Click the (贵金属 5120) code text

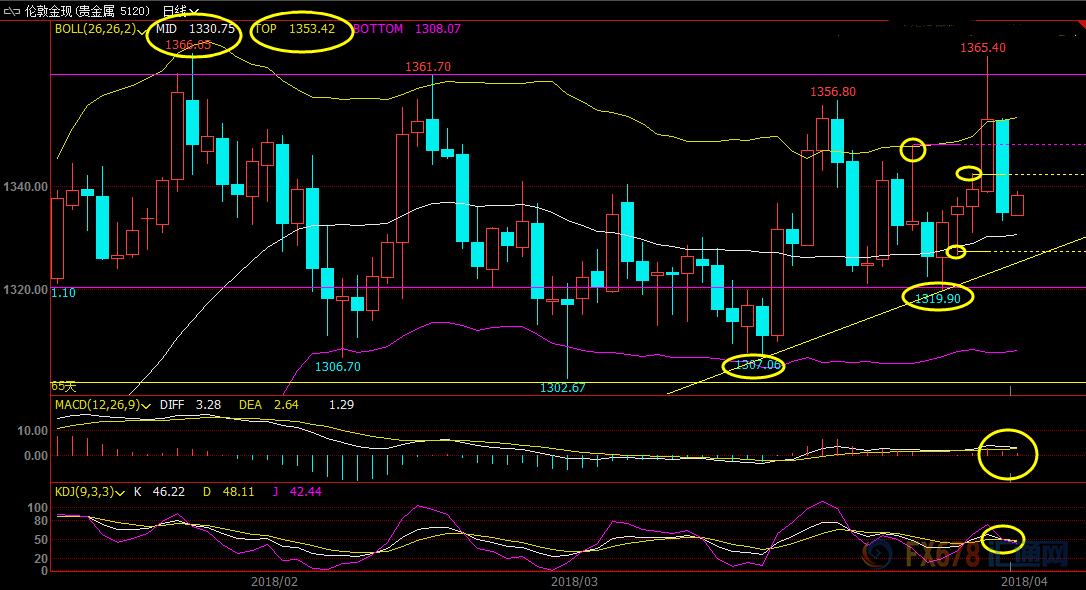pos(112,11)
